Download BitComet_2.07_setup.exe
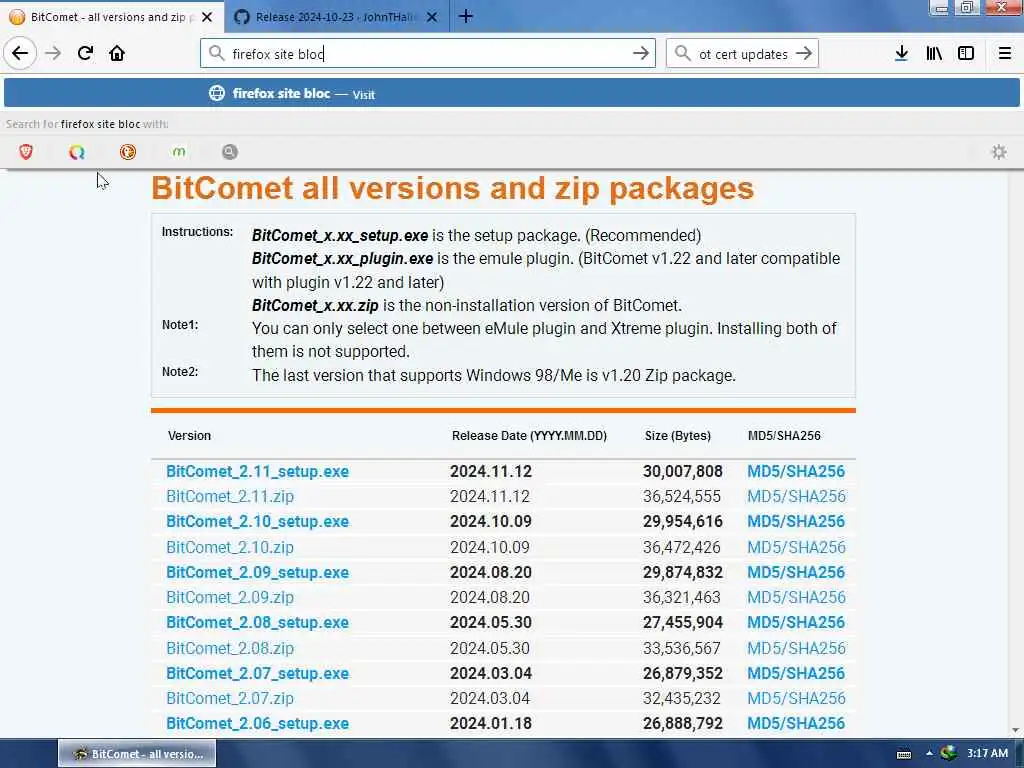Viewport: 1024px width, 768px height. click(257, 673)
